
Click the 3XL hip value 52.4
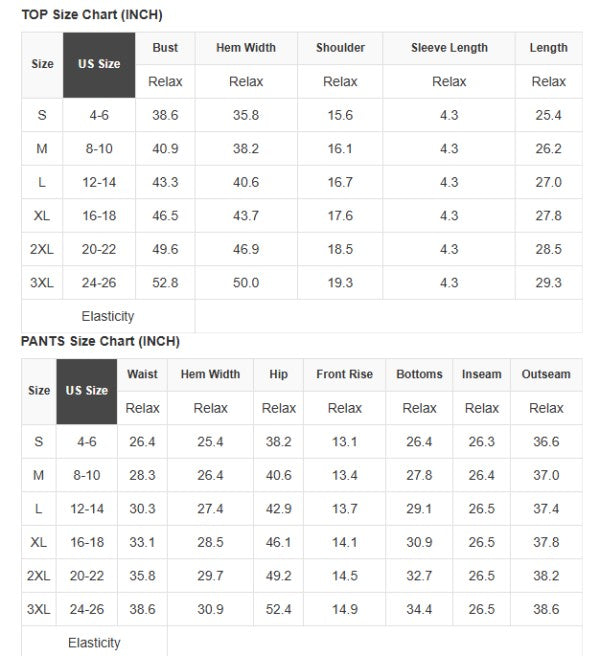[278, 609]
